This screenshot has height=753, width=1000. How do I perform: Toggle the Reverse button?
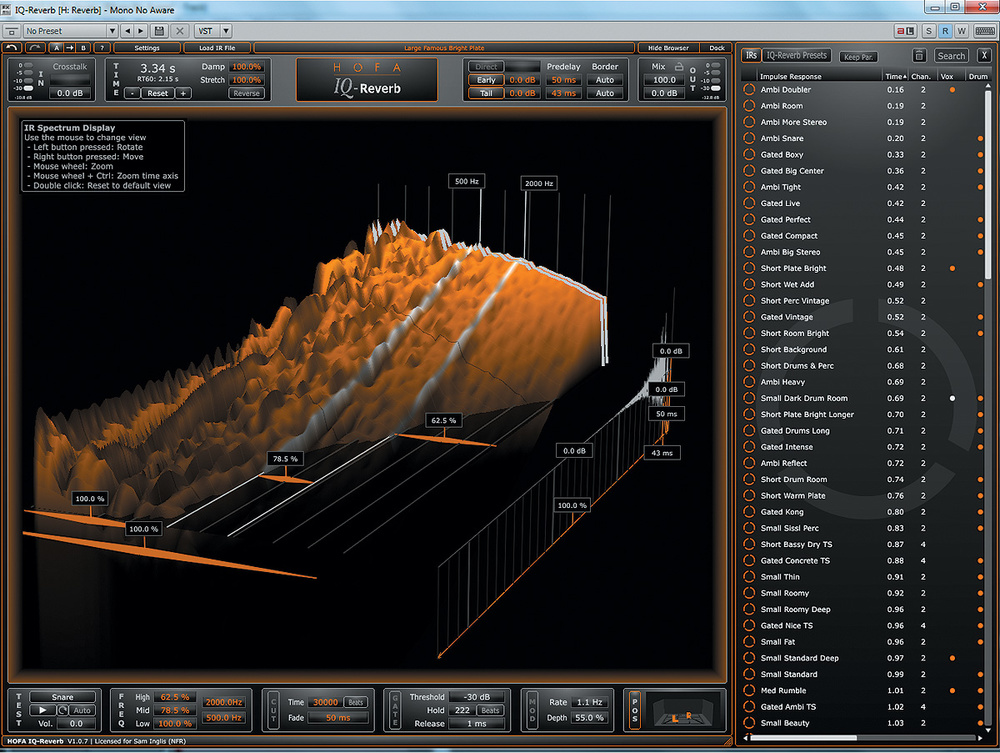pos(246,93)
